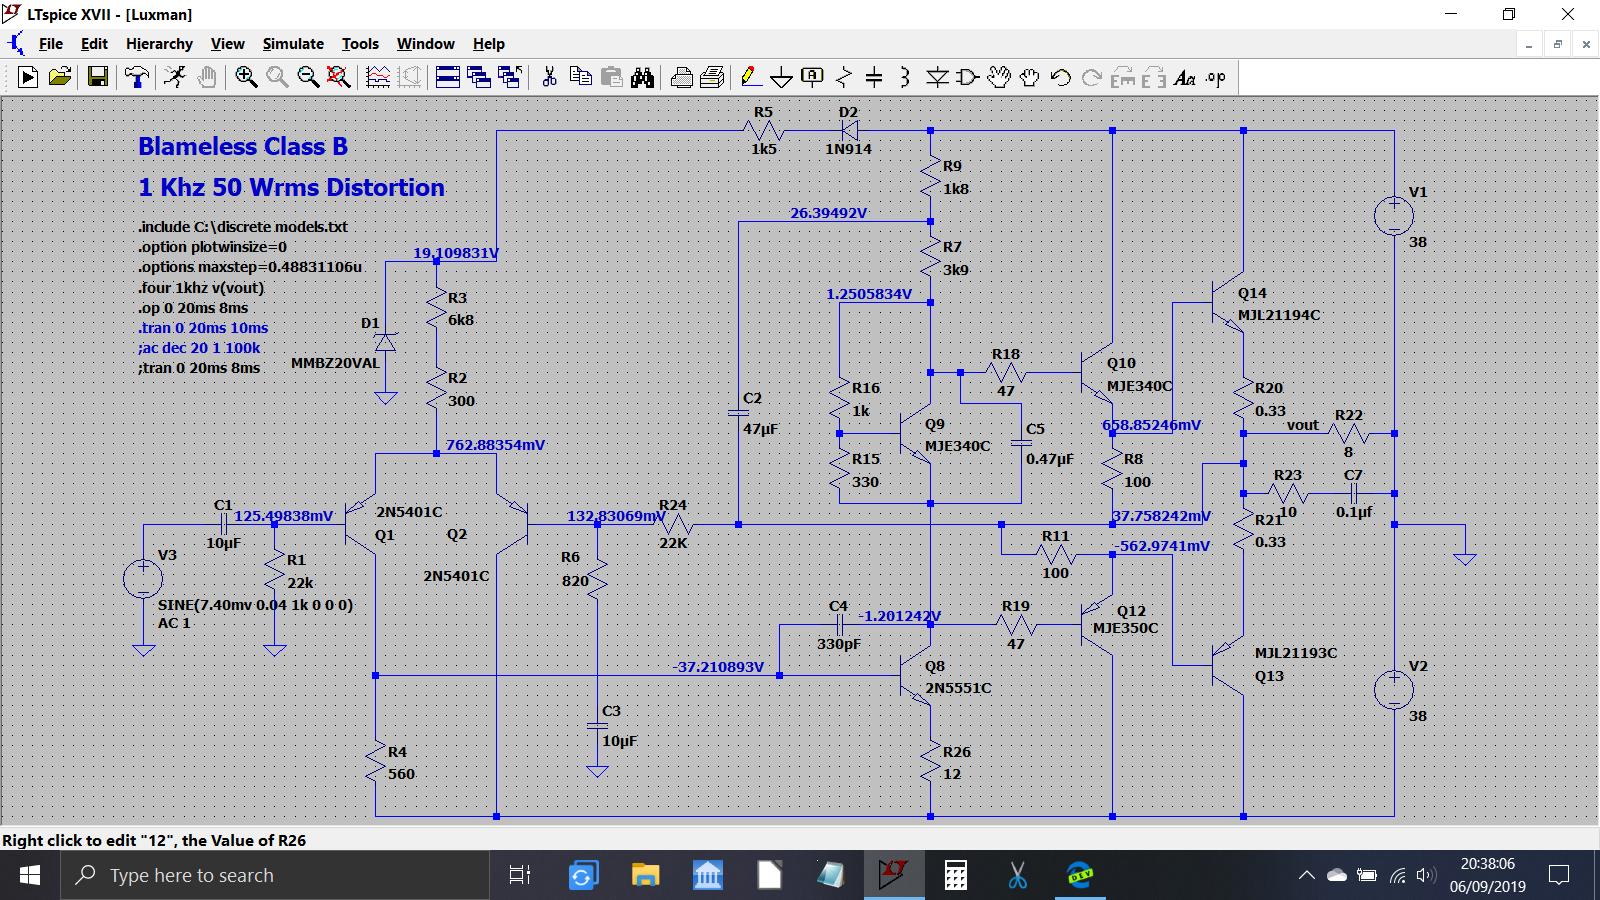Click the vout net label
The width and height of the screenshot is (1600, 900).
click(1303, 425)
